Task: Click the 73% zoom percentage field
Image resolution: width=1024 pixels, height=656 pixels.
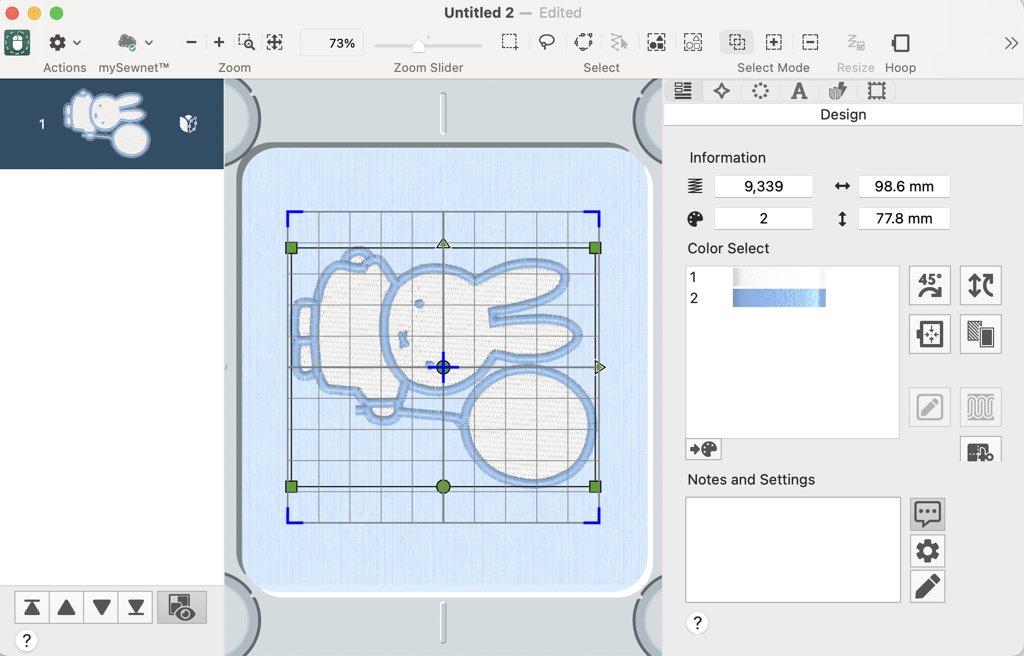Action: pyautogui.click(x=332, y=43)
